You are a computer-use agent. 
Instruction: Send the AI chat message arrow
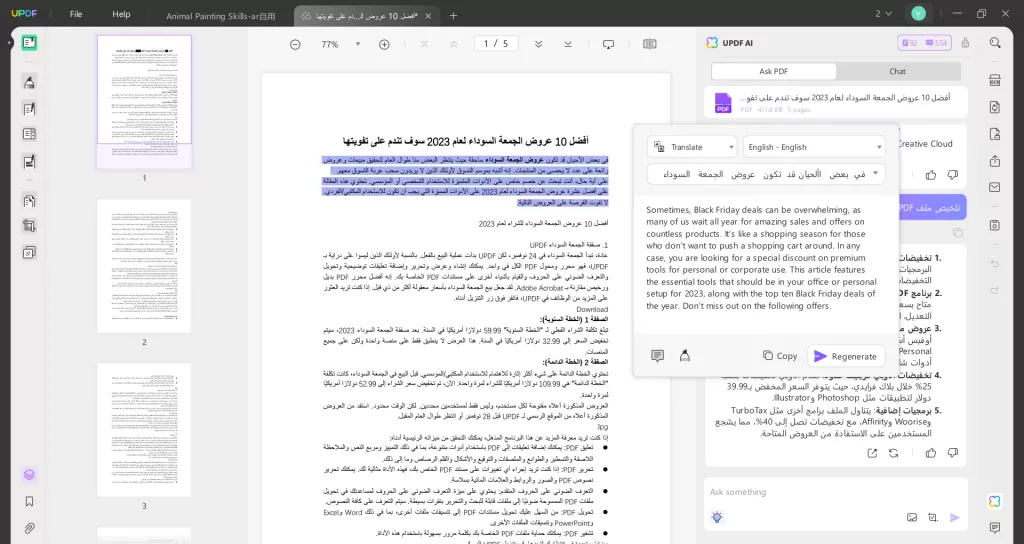(954, 517)
